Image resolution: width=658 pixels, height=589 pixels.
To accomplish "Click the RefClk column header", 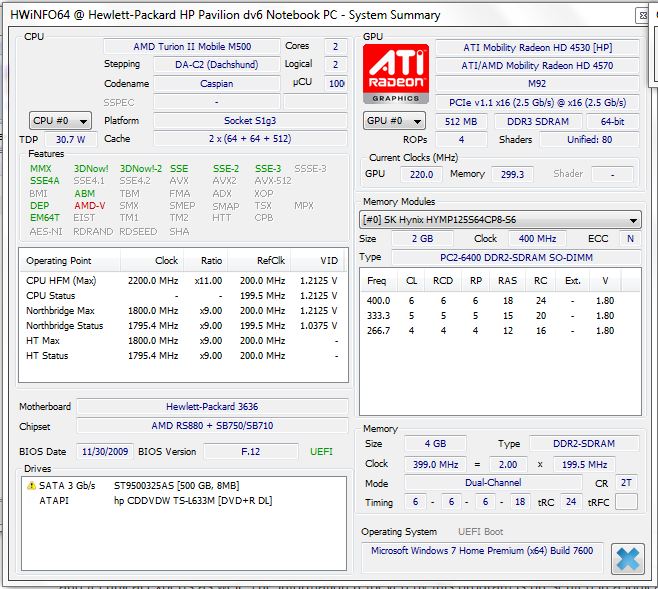I will point(259,261).
